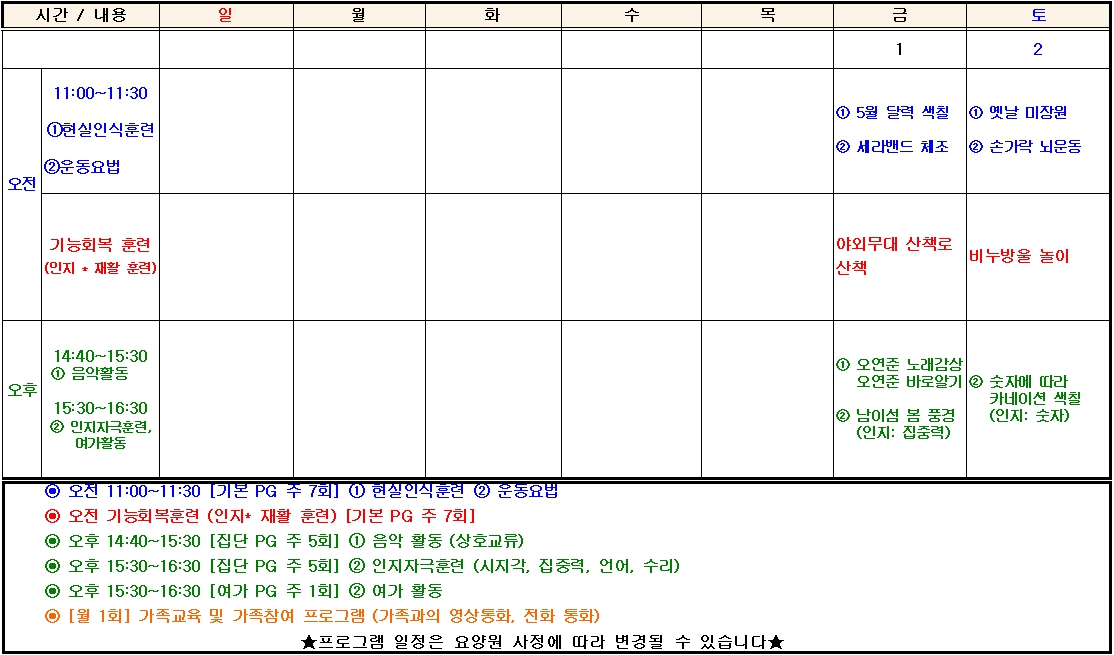Select 오연준 노래감상 activity in Friday afternoon
1114x655 pixels.
[x=899, y=365]
